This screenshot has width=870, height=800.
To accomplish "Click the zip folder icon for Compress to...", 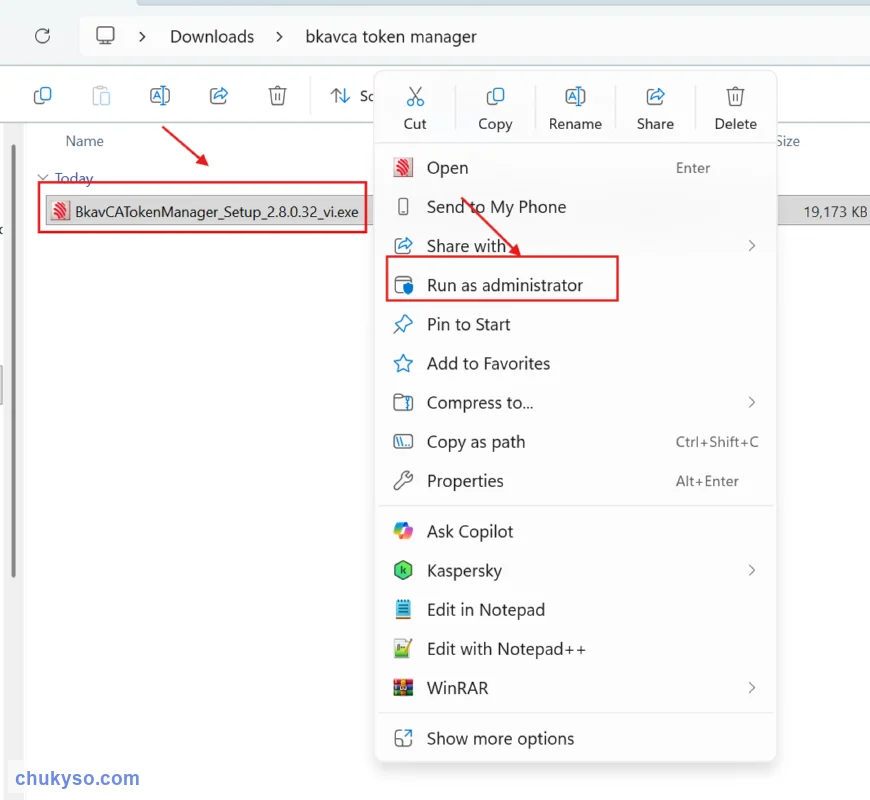I will tap(403, 402).
